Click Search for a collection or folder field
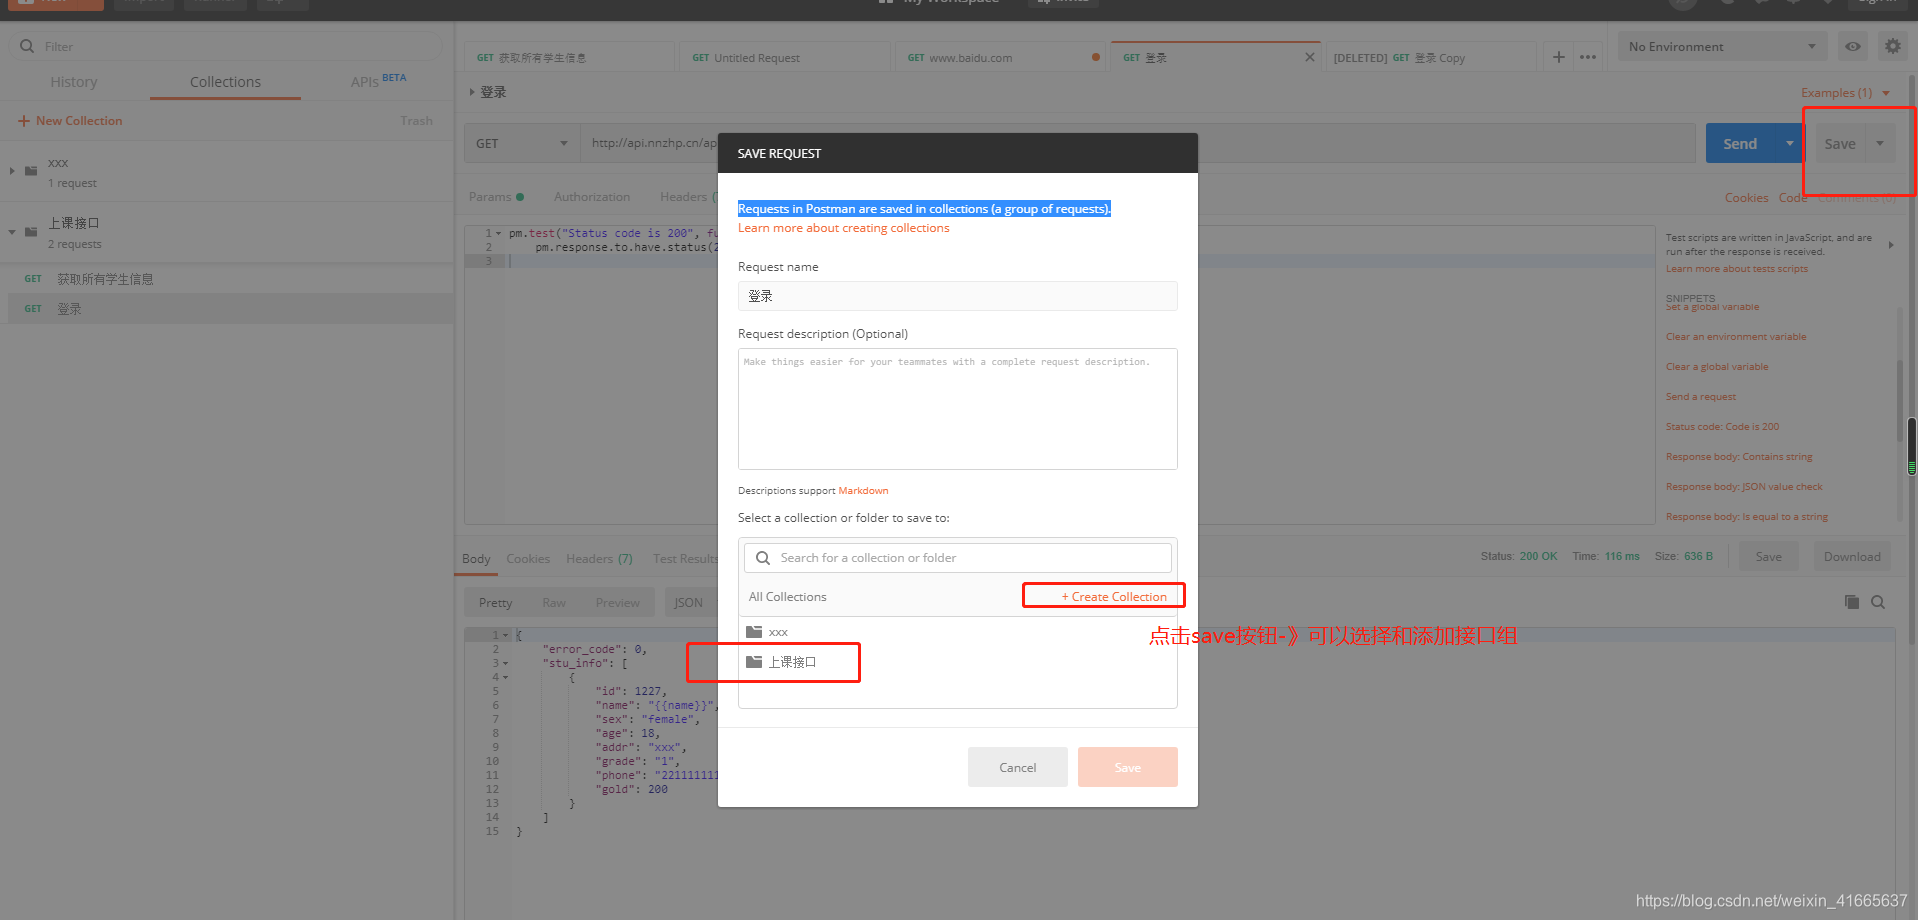Viewport: 1918px width, 920px height. point(958,558)
